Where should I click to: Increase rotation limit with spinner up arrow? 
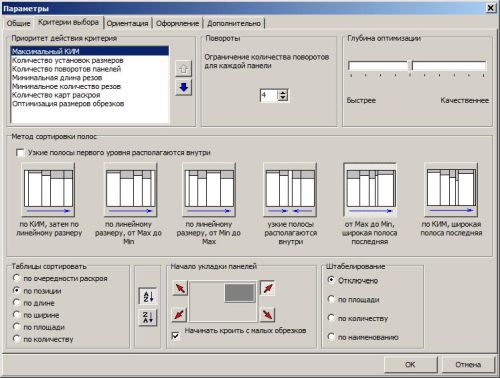[283, 93]
